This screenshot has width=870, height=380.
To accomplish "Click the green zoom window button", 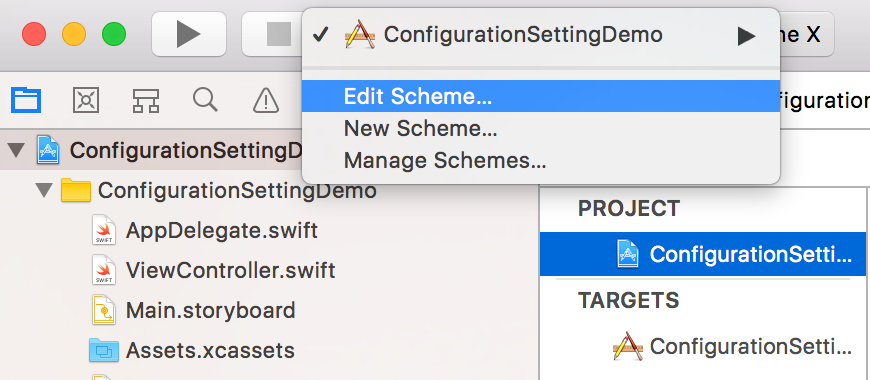I will click(x=114, y=34).
